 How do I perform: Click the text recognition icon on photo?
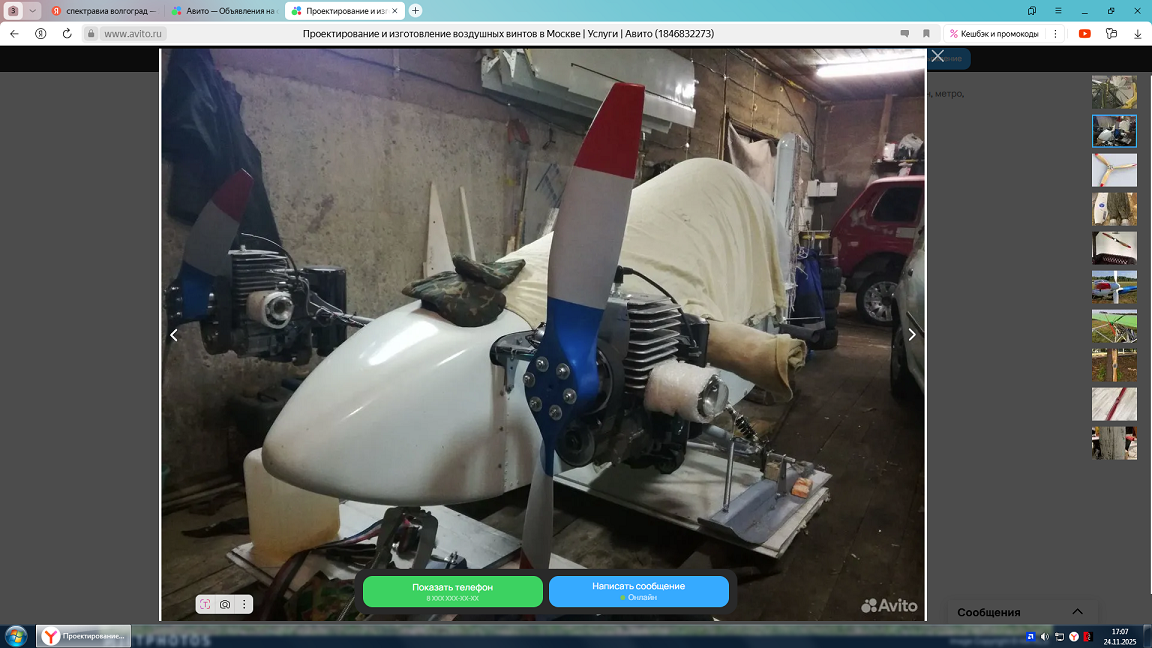click(x=205, y=604)
